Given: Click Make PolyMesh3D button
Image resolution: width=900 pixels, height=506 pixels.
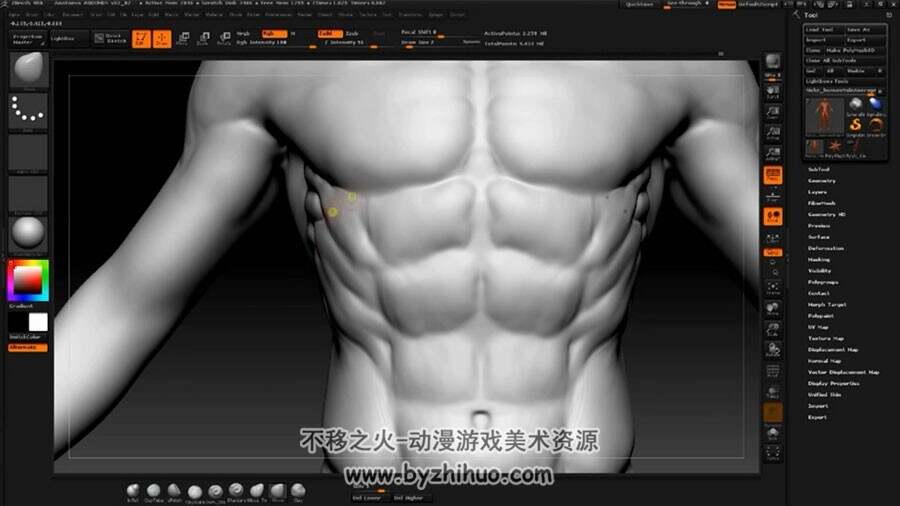Looking at the screenshot, I should (854, 50).
